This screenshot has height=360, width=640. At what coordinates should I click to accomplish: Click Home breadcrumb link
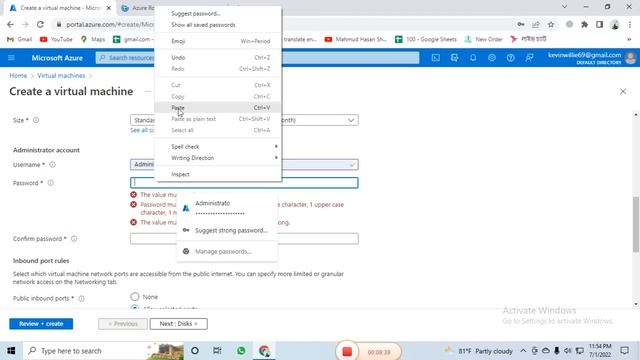point(18,76)
